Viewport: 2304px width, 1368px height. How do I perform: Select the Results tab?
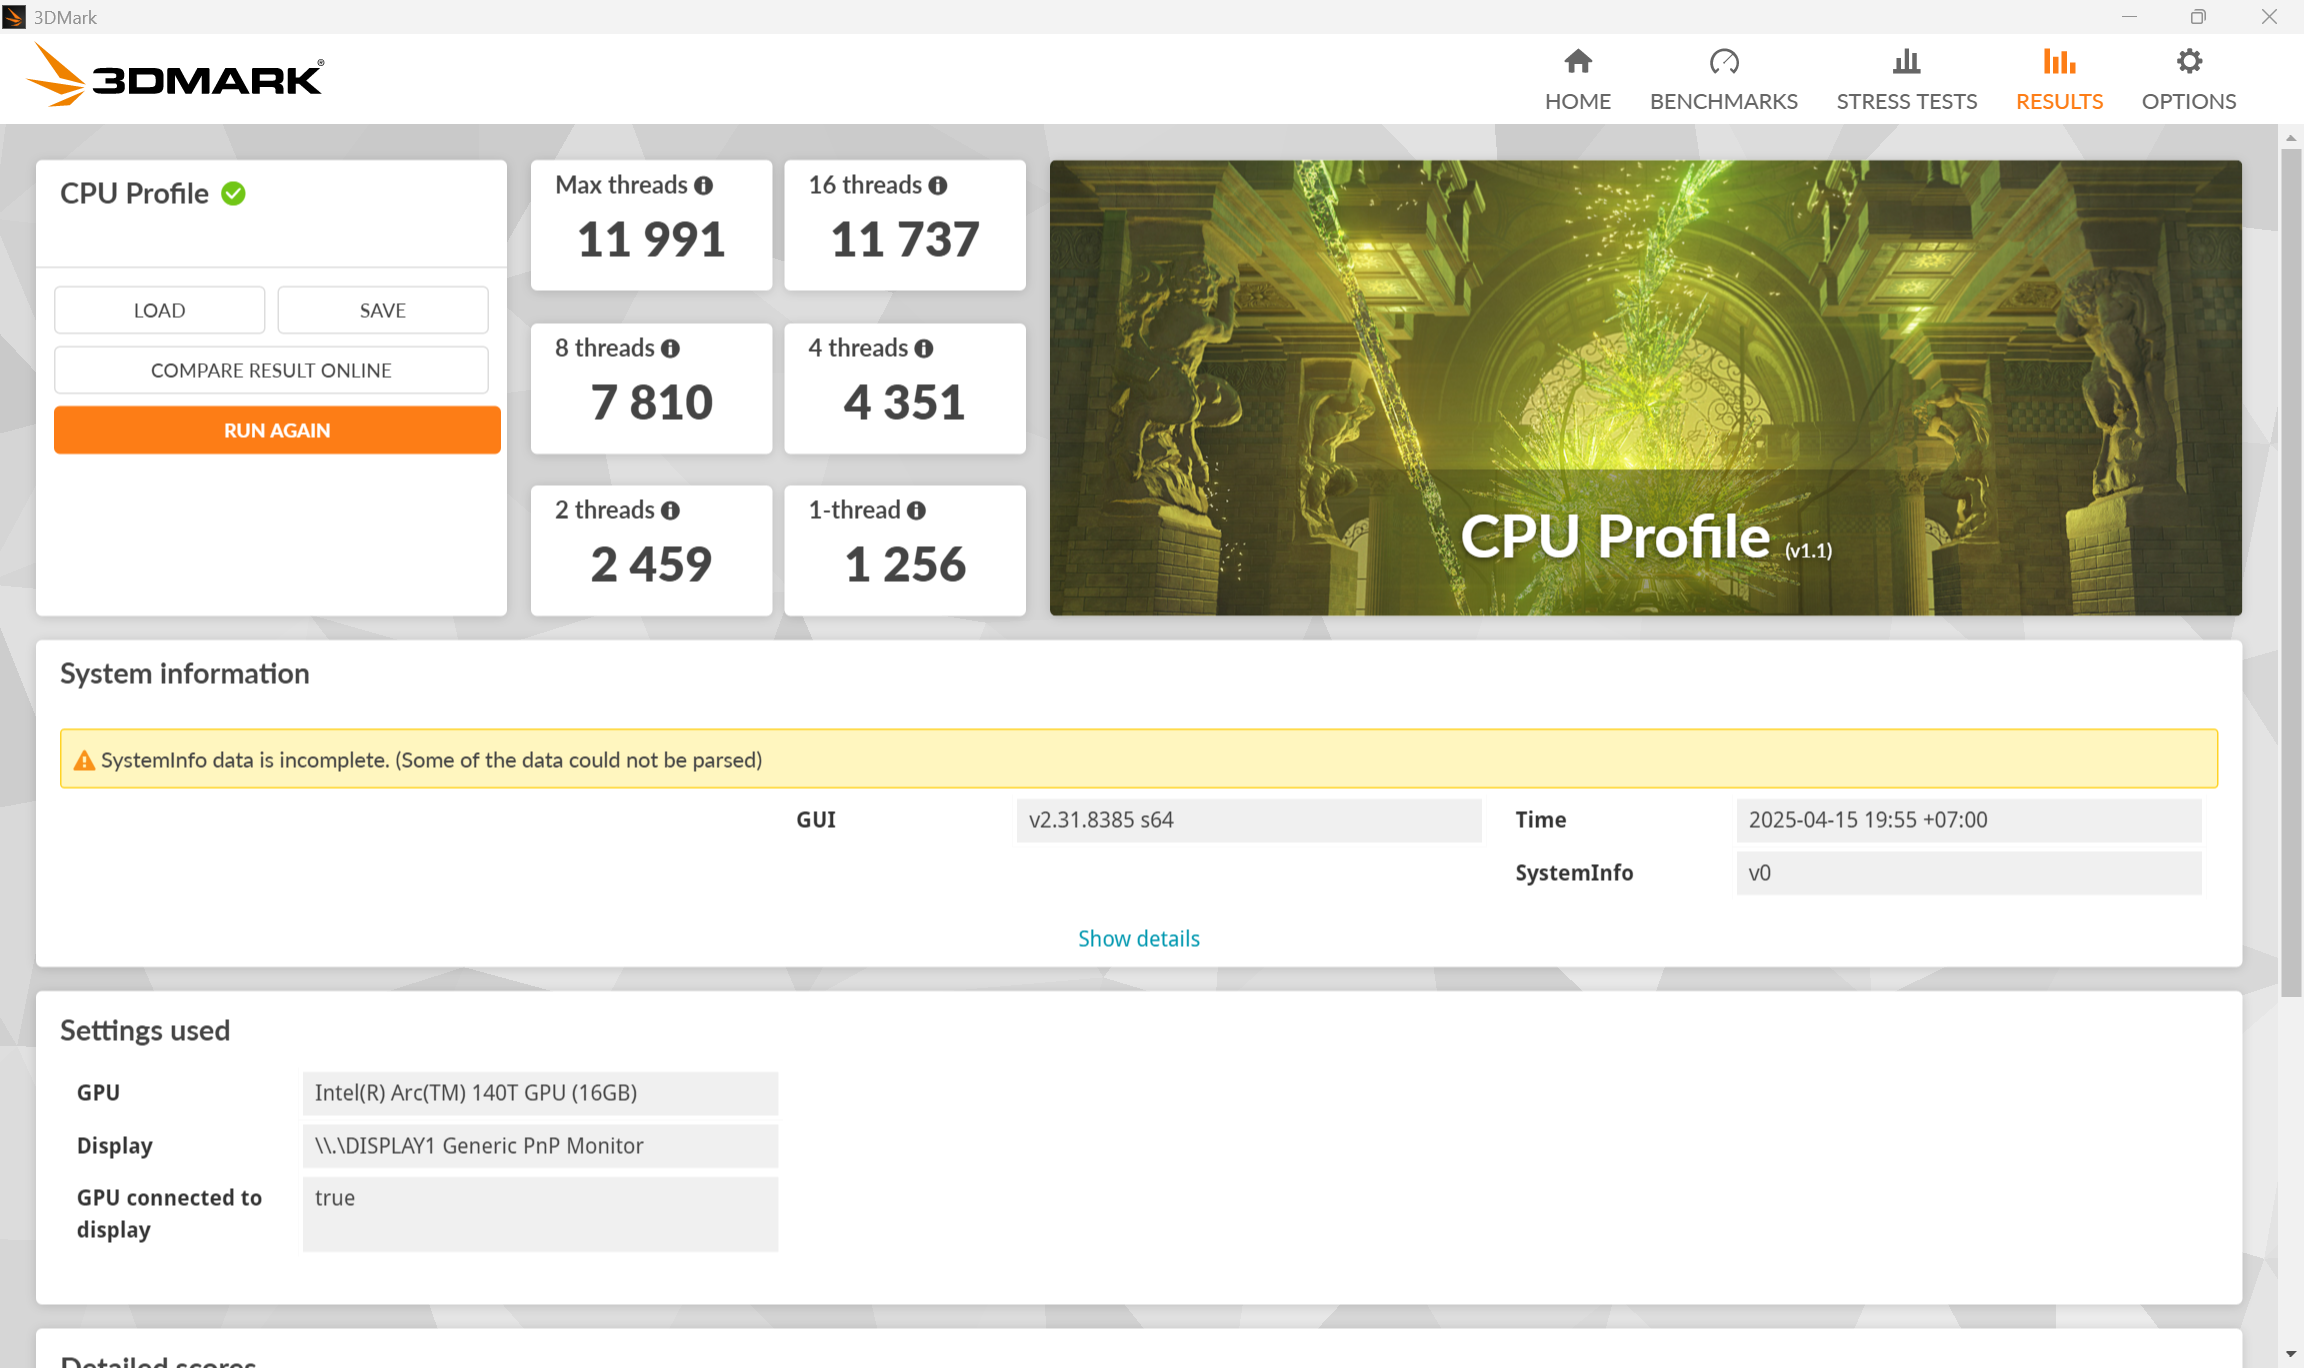coord(2059,80)
